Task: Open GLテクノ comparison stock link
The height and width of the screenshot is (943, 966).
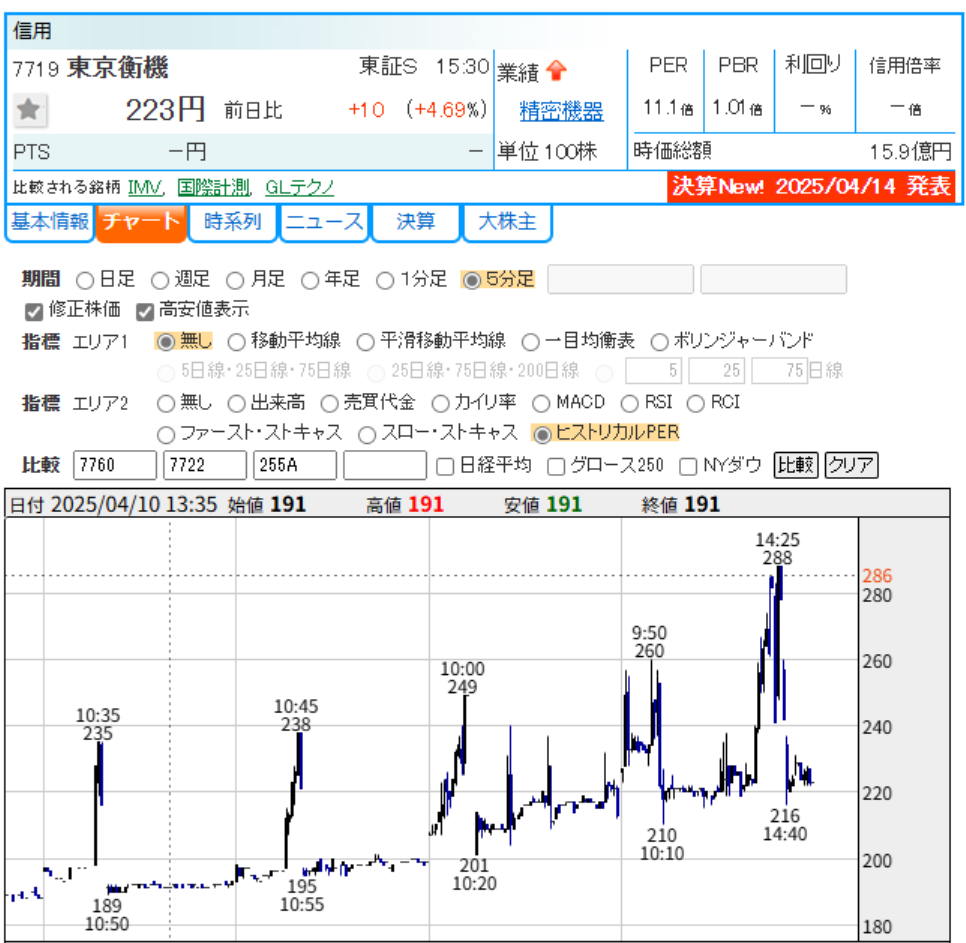Action: 299,187
